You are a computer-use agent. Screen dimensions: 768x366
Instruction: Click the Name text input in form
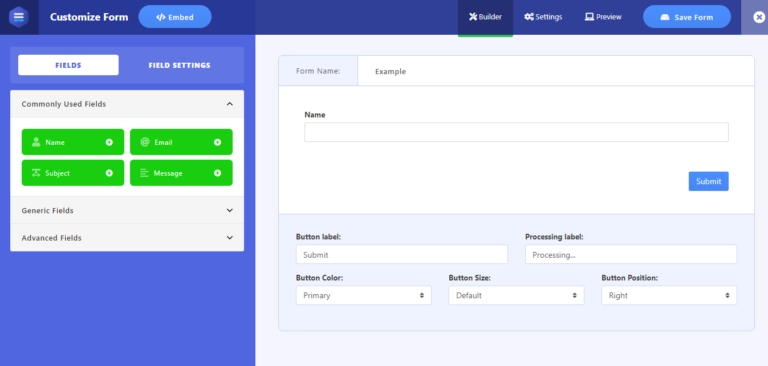[516, 132]
